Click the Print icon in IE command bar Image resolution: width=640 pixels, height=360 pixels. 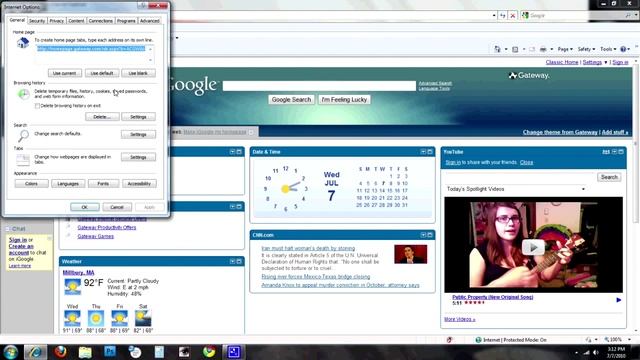coord(543,49)
